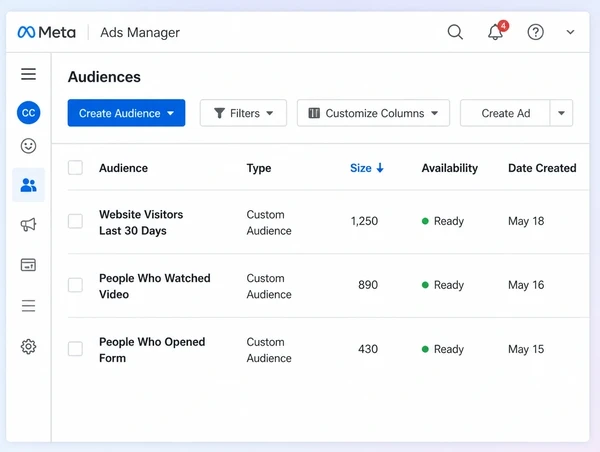Screen dimensions: 600x452
Task: Expand the arrow next to Create Ad
Action: 561,113
